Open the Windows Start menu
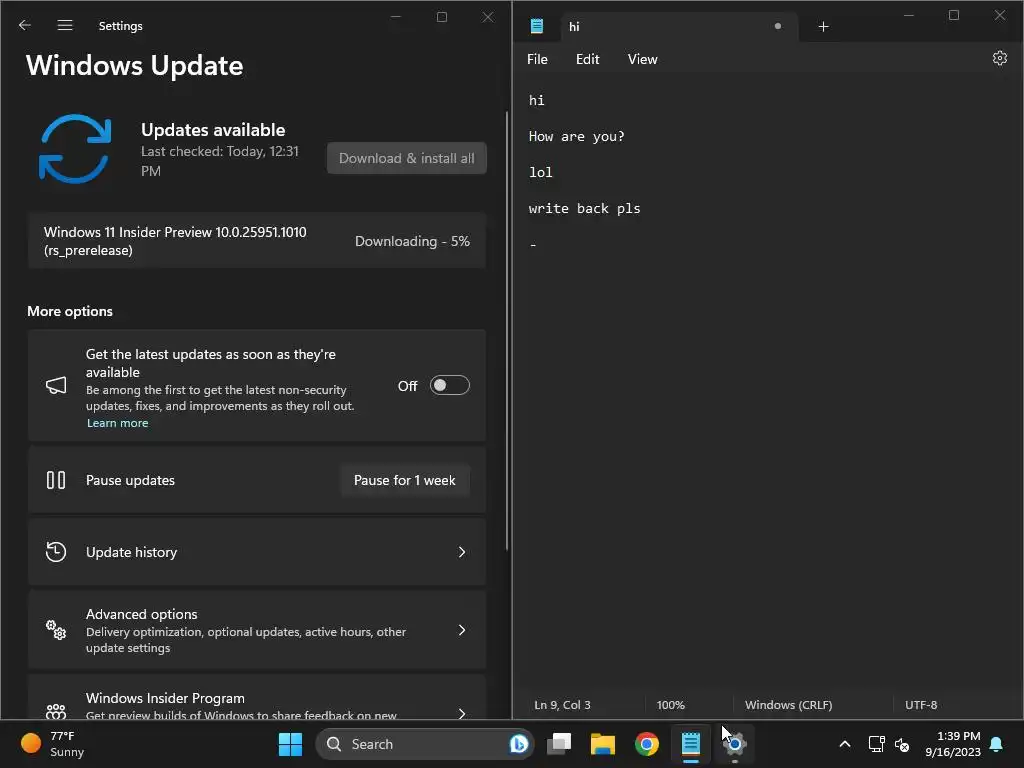This screenshot has width=1024, height=768. (290, 744)
